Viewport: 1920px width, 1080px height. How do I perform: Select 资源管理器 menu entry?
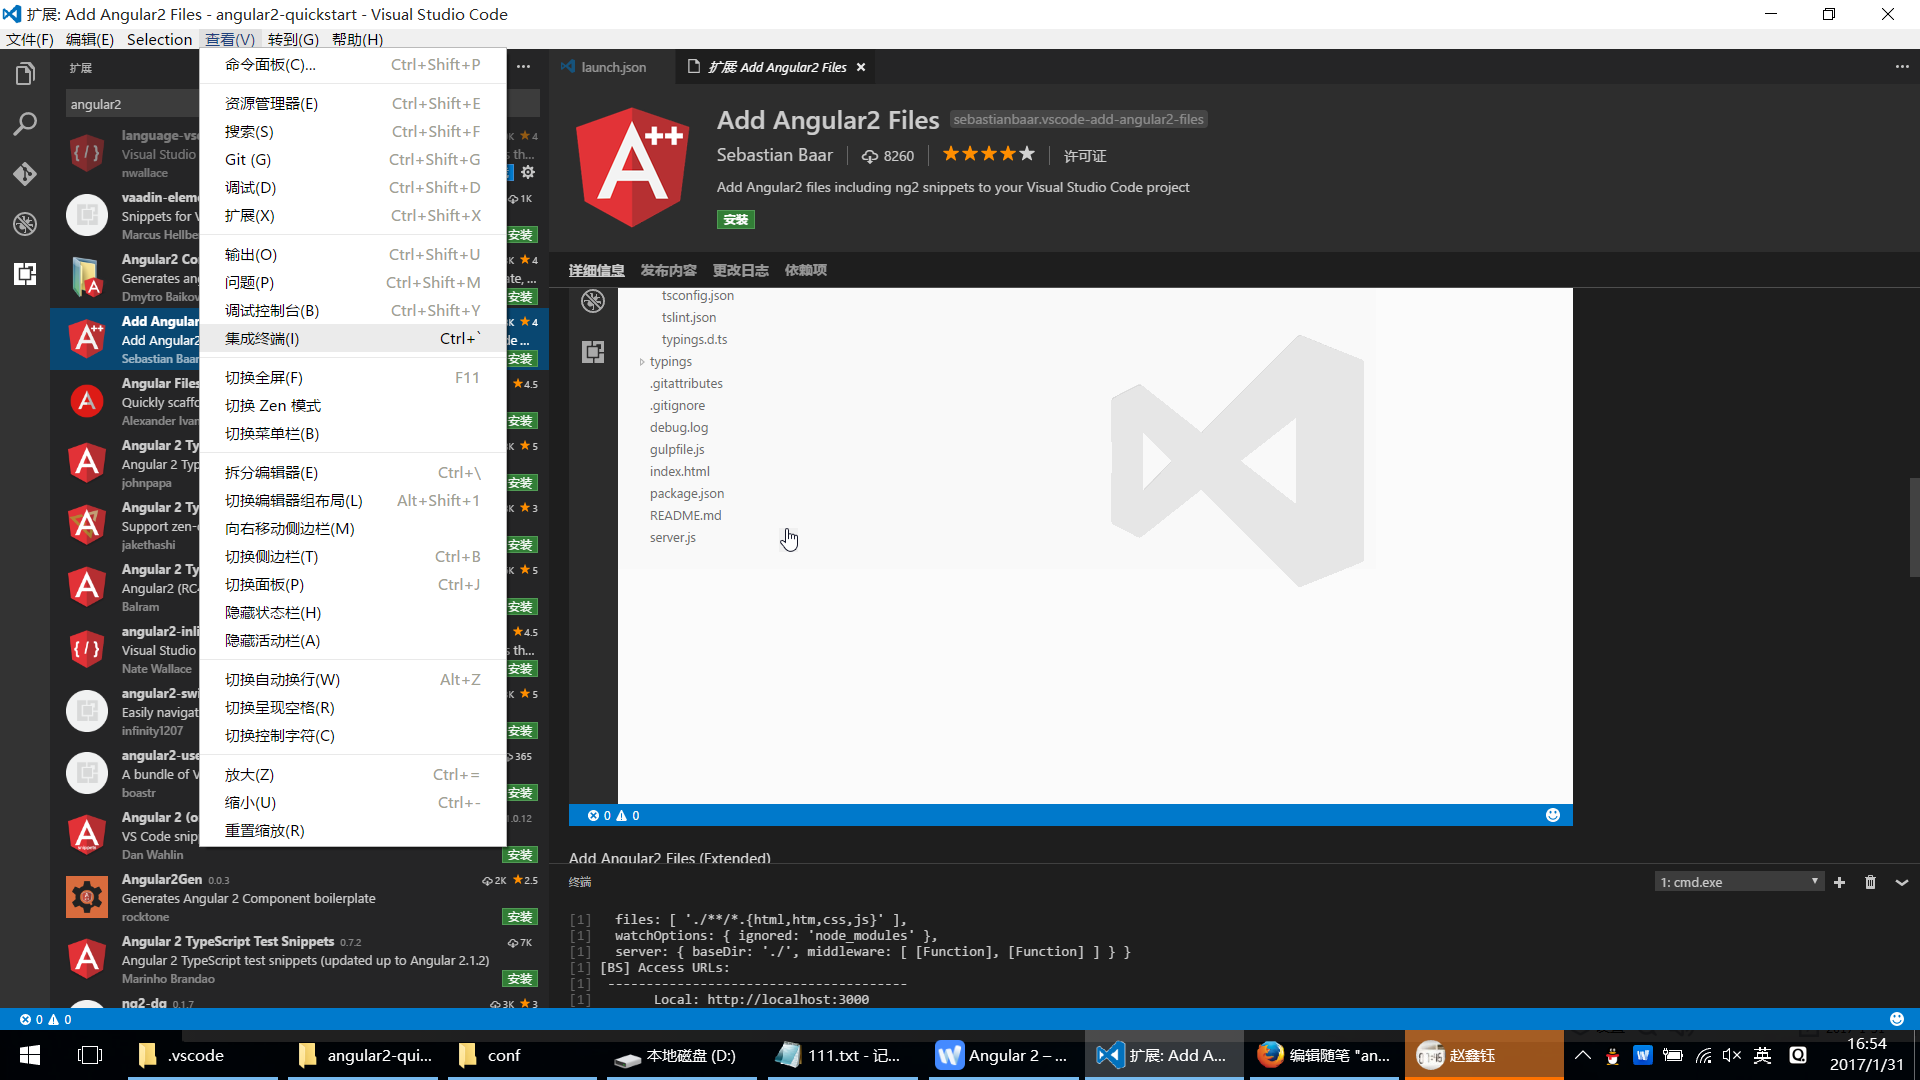pos(352,103)
